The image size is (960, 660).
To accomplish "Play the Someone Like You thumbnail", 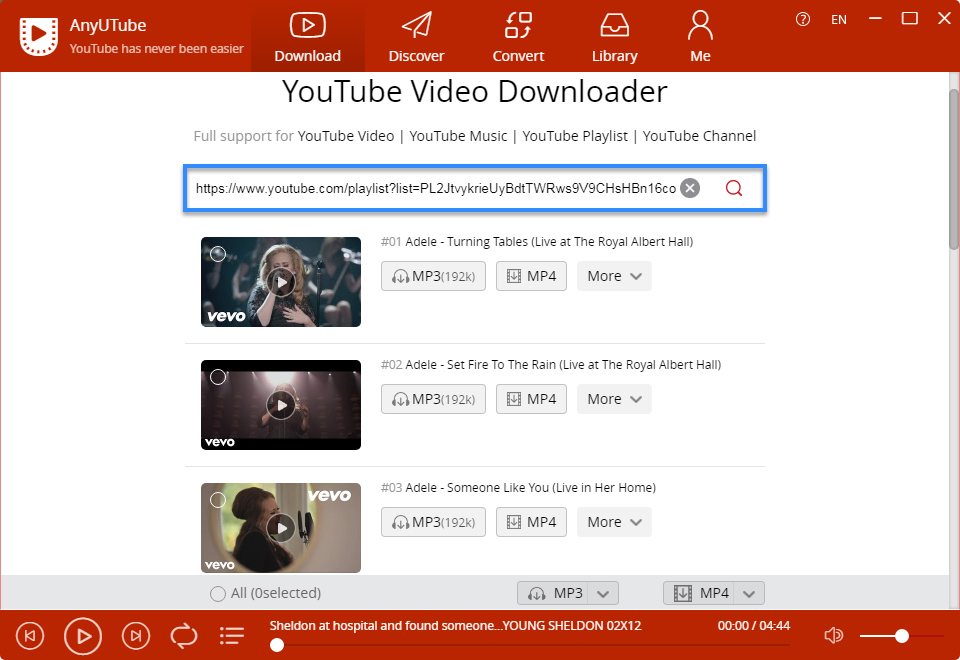I will tap(281, 528).
